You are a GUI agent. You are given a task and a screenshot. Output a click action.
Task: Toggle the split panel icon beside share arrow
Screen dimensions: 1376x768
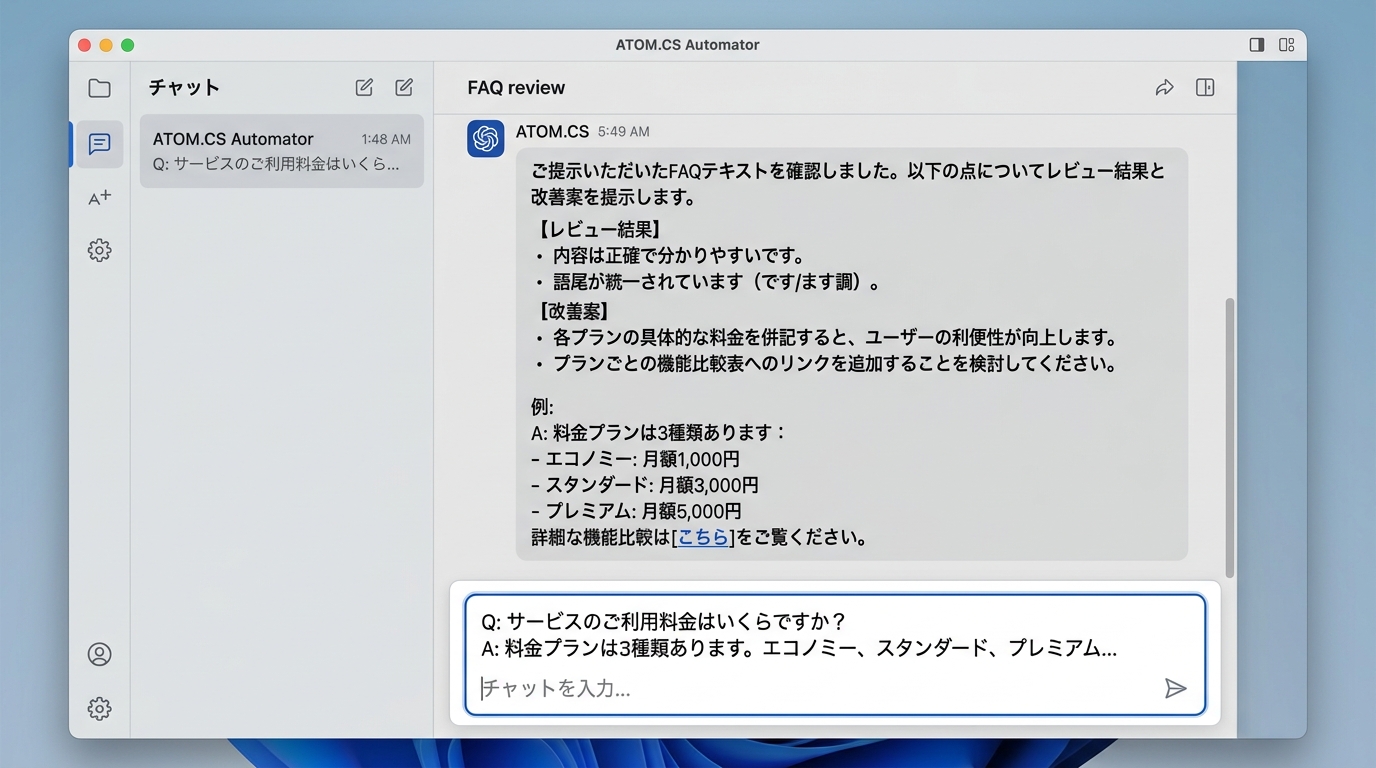click(x=1205, y=88)
